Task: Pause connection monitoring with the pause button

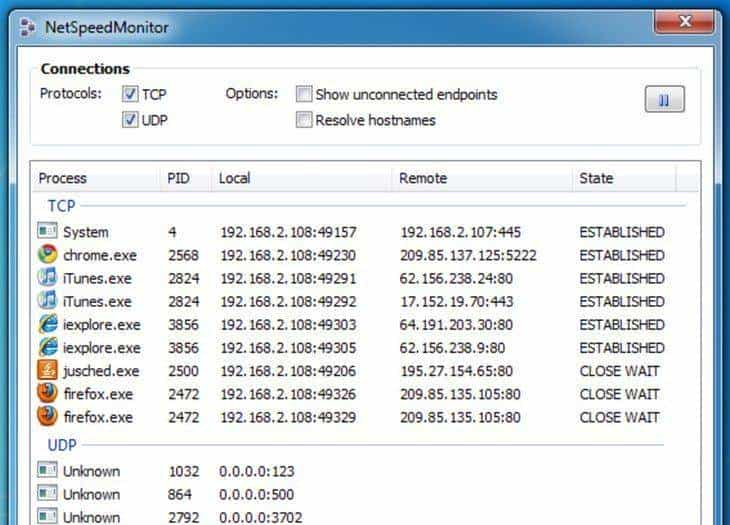Action: click(664, 99)
